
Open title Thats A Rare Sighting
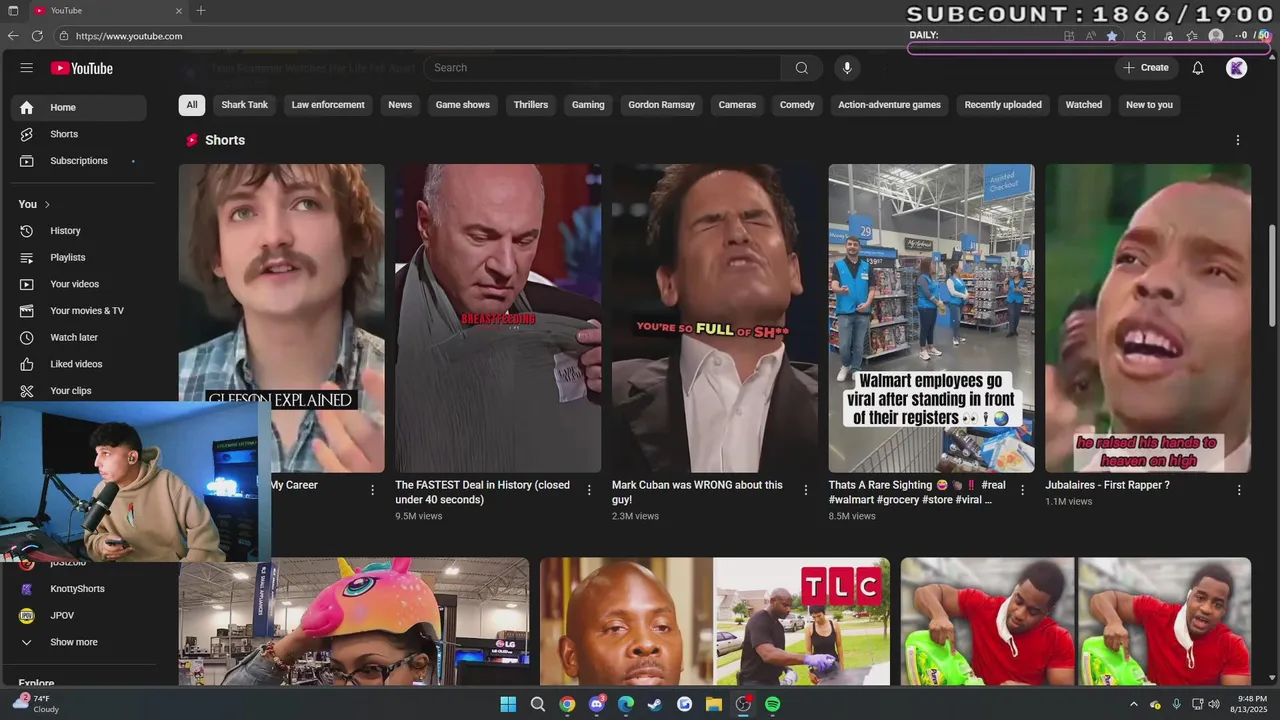pos(917,492)
